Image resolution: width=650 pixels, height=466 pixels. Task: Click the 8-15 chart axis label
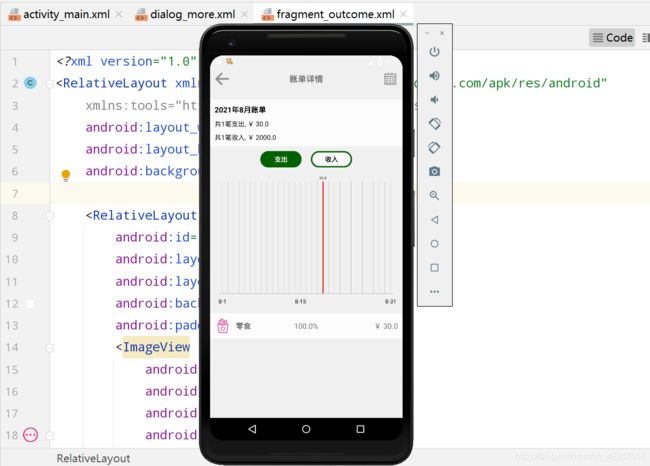(301, 301)
